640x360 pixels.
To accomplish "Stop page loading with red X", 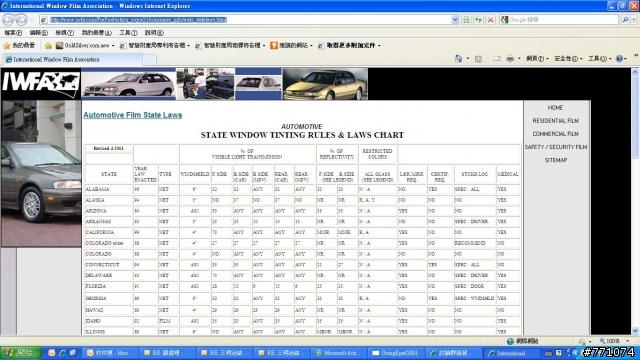I will pyautogui.click(x=490, y=19).
